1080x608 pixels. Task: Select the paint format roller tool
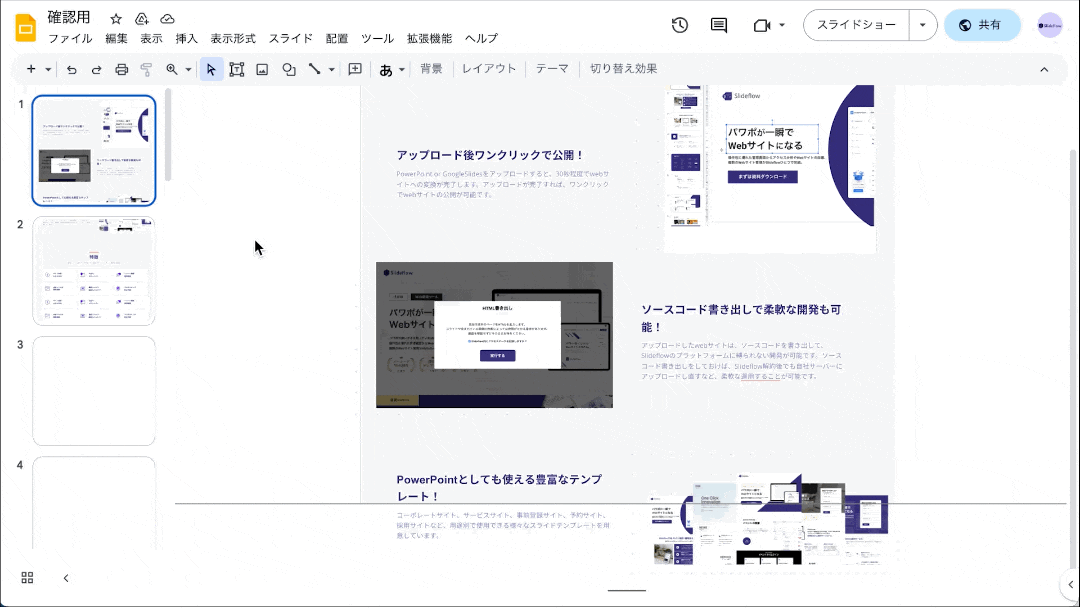[146, 70]
